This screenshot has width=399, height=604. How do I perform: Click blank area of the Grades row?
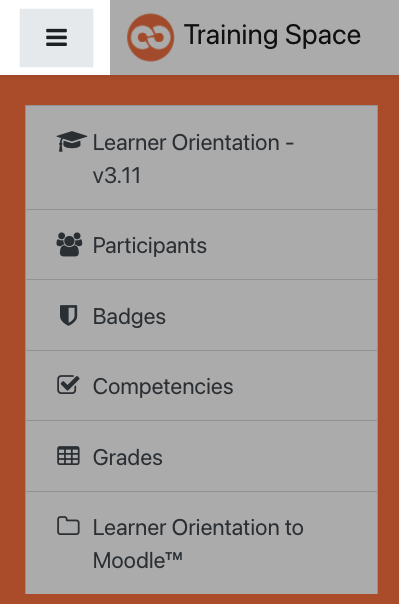[x=270, y=456]
